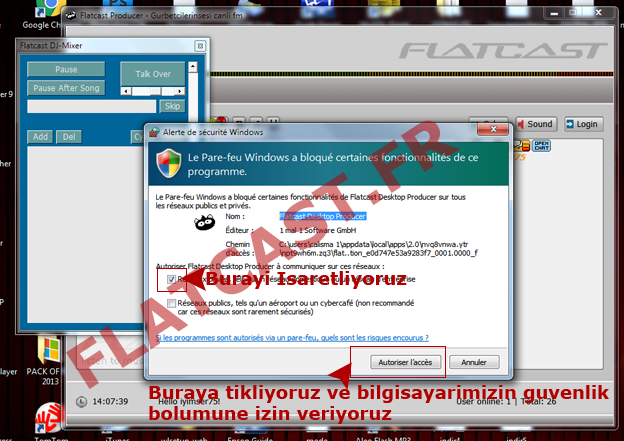Viewport: 624px width, 441px height.
Task: Skip the current song in DJ-Mixer
Action: pyautogui.click(x=172, y=106)
